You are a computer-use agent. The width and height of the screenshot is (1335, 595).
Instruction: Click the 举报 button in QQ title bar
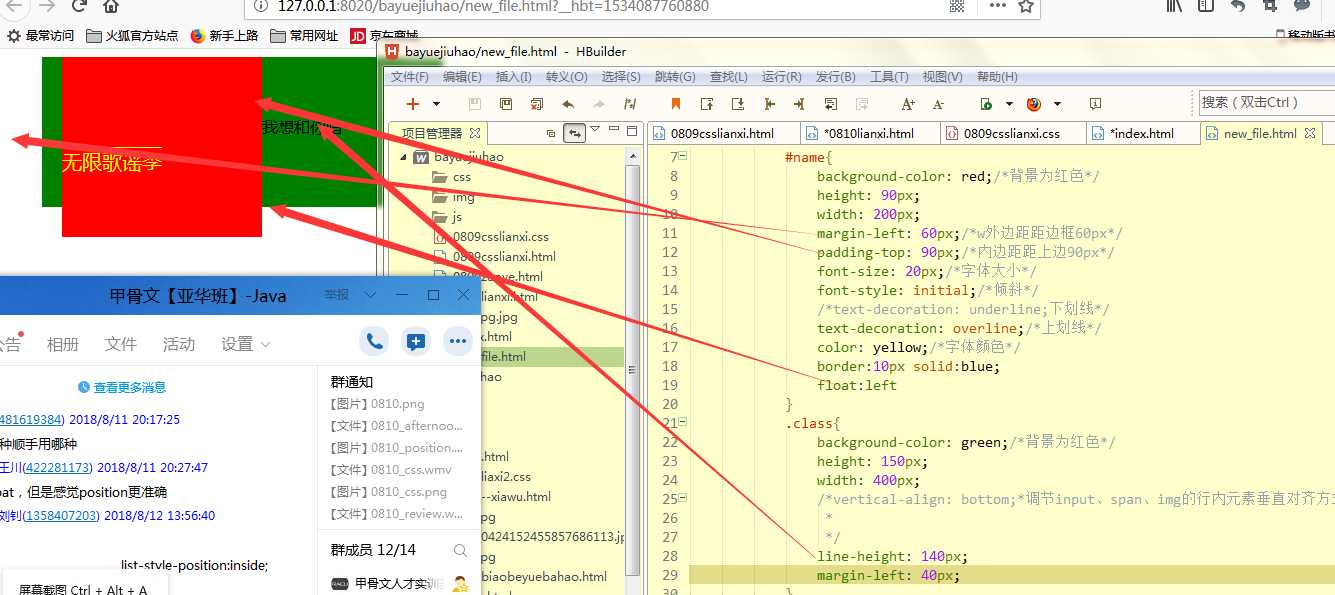[337, 295]
